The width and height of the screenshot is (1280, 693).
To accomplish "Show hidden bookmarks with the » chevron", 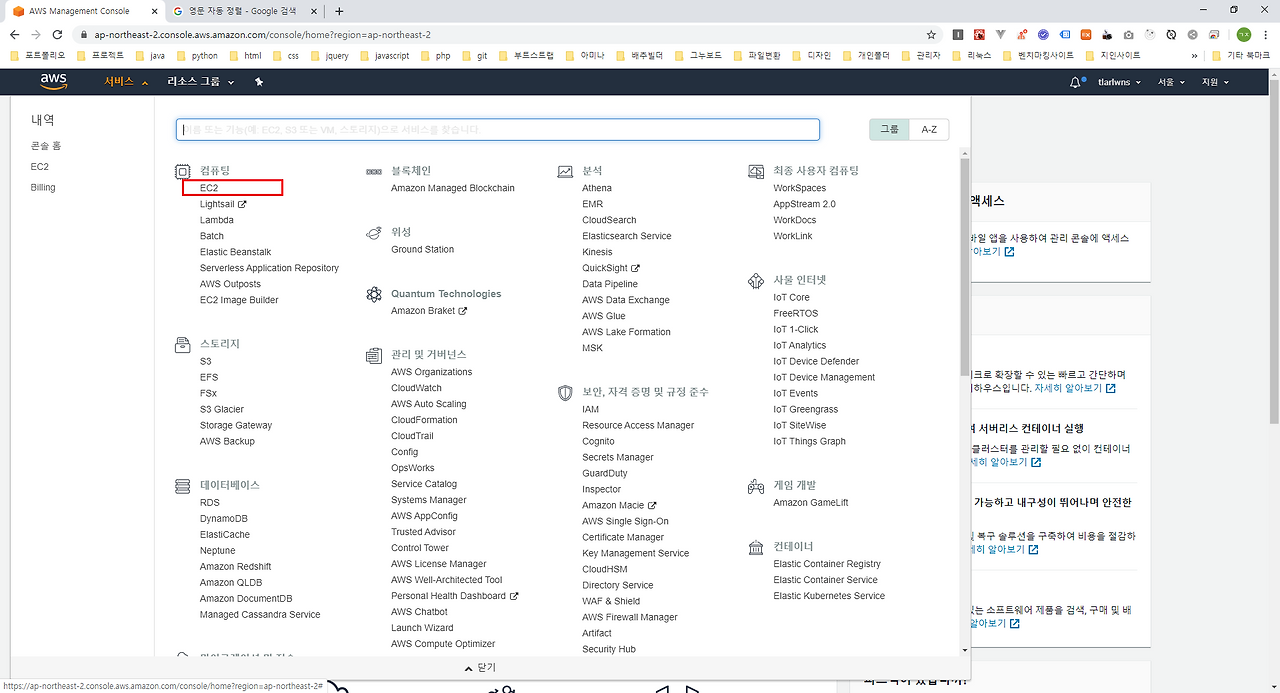I will (x=1194, y=56).
